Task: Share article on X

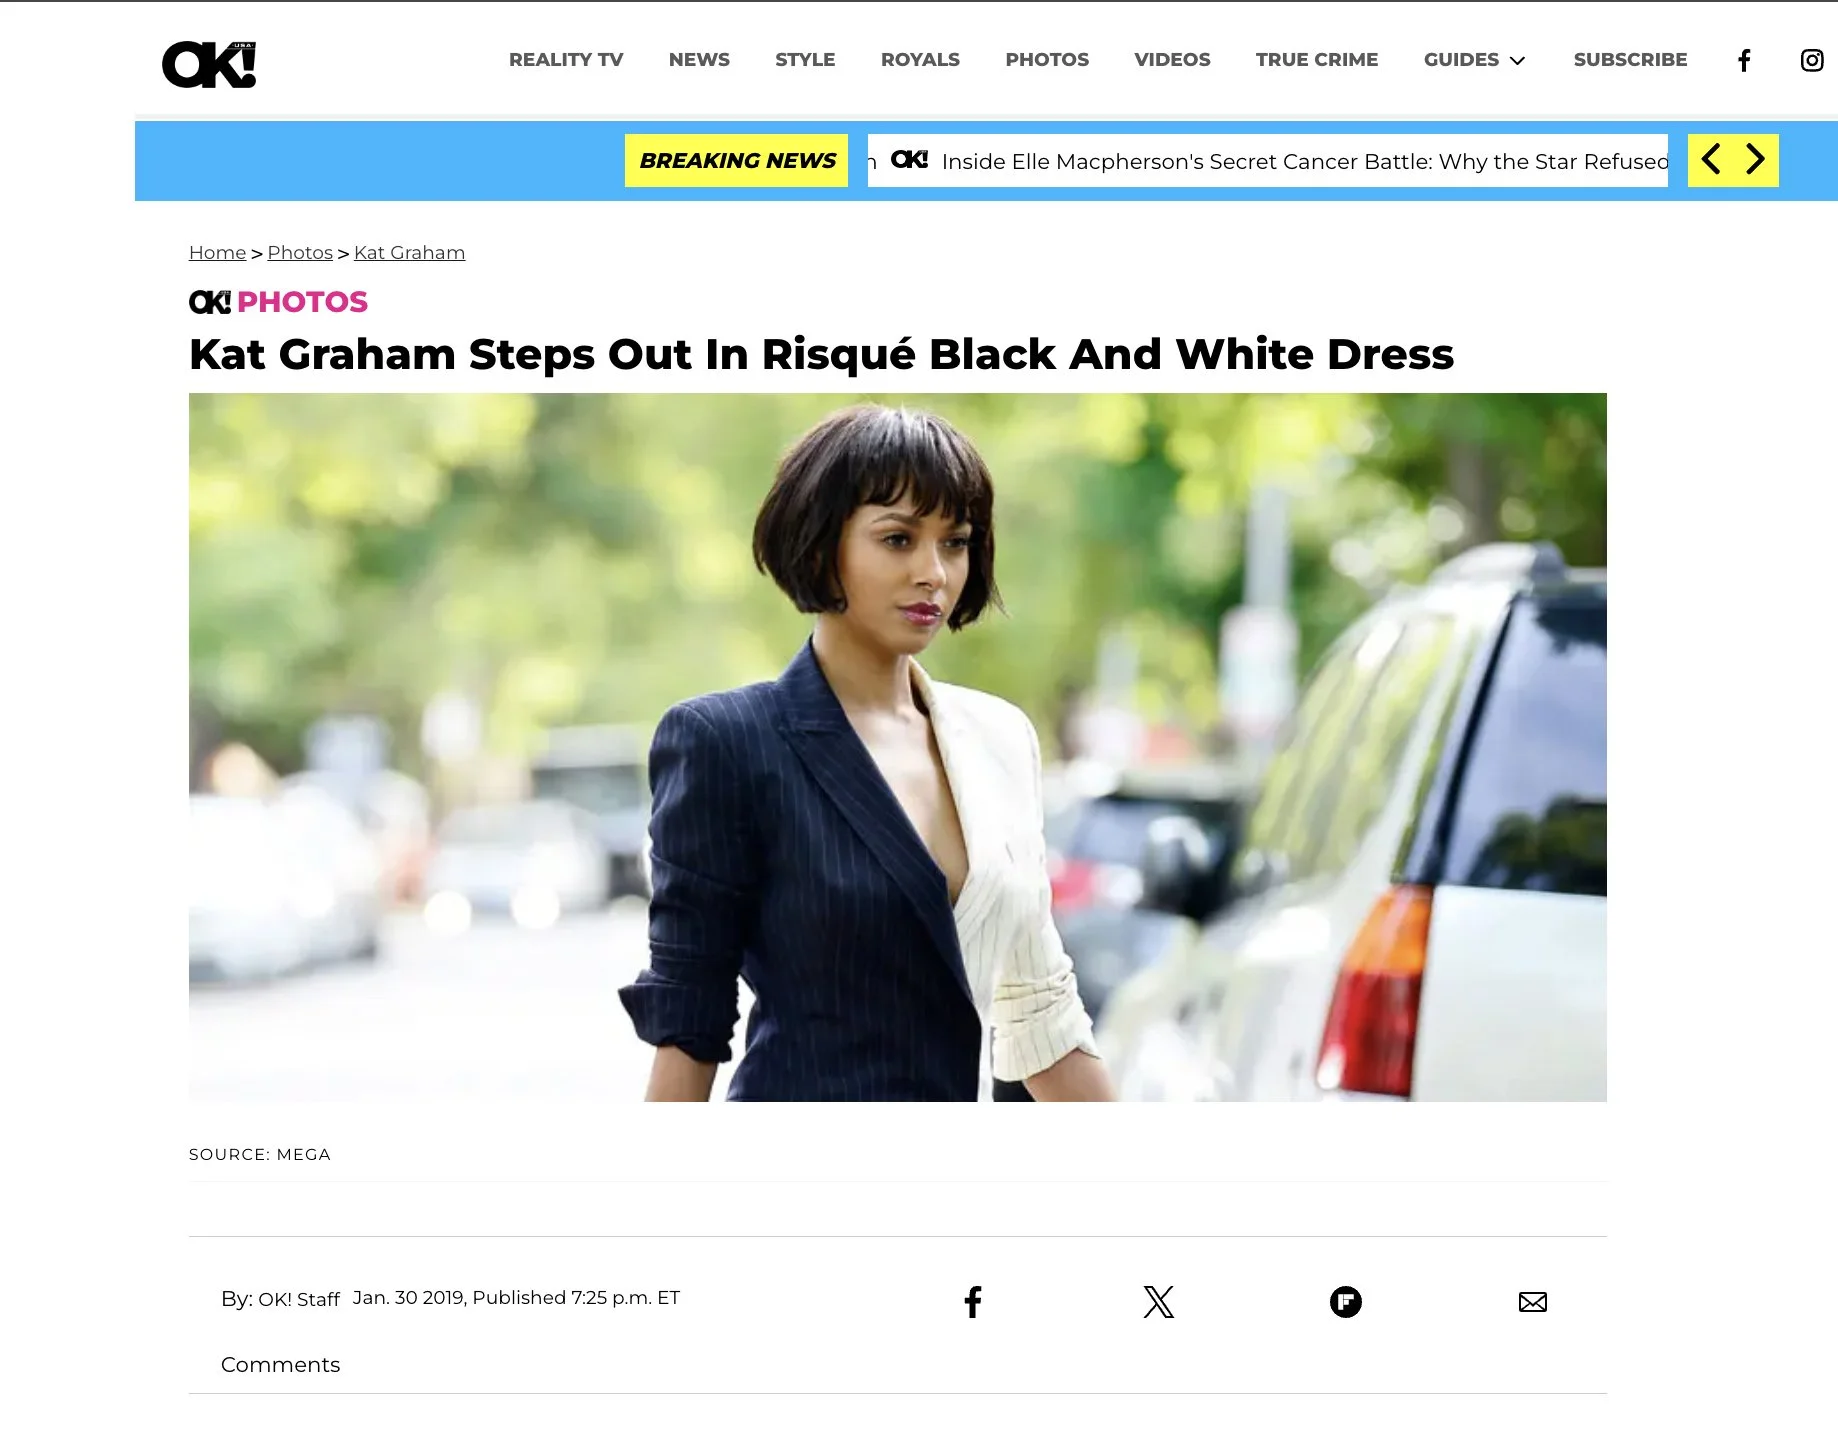Action: 1159,1302
